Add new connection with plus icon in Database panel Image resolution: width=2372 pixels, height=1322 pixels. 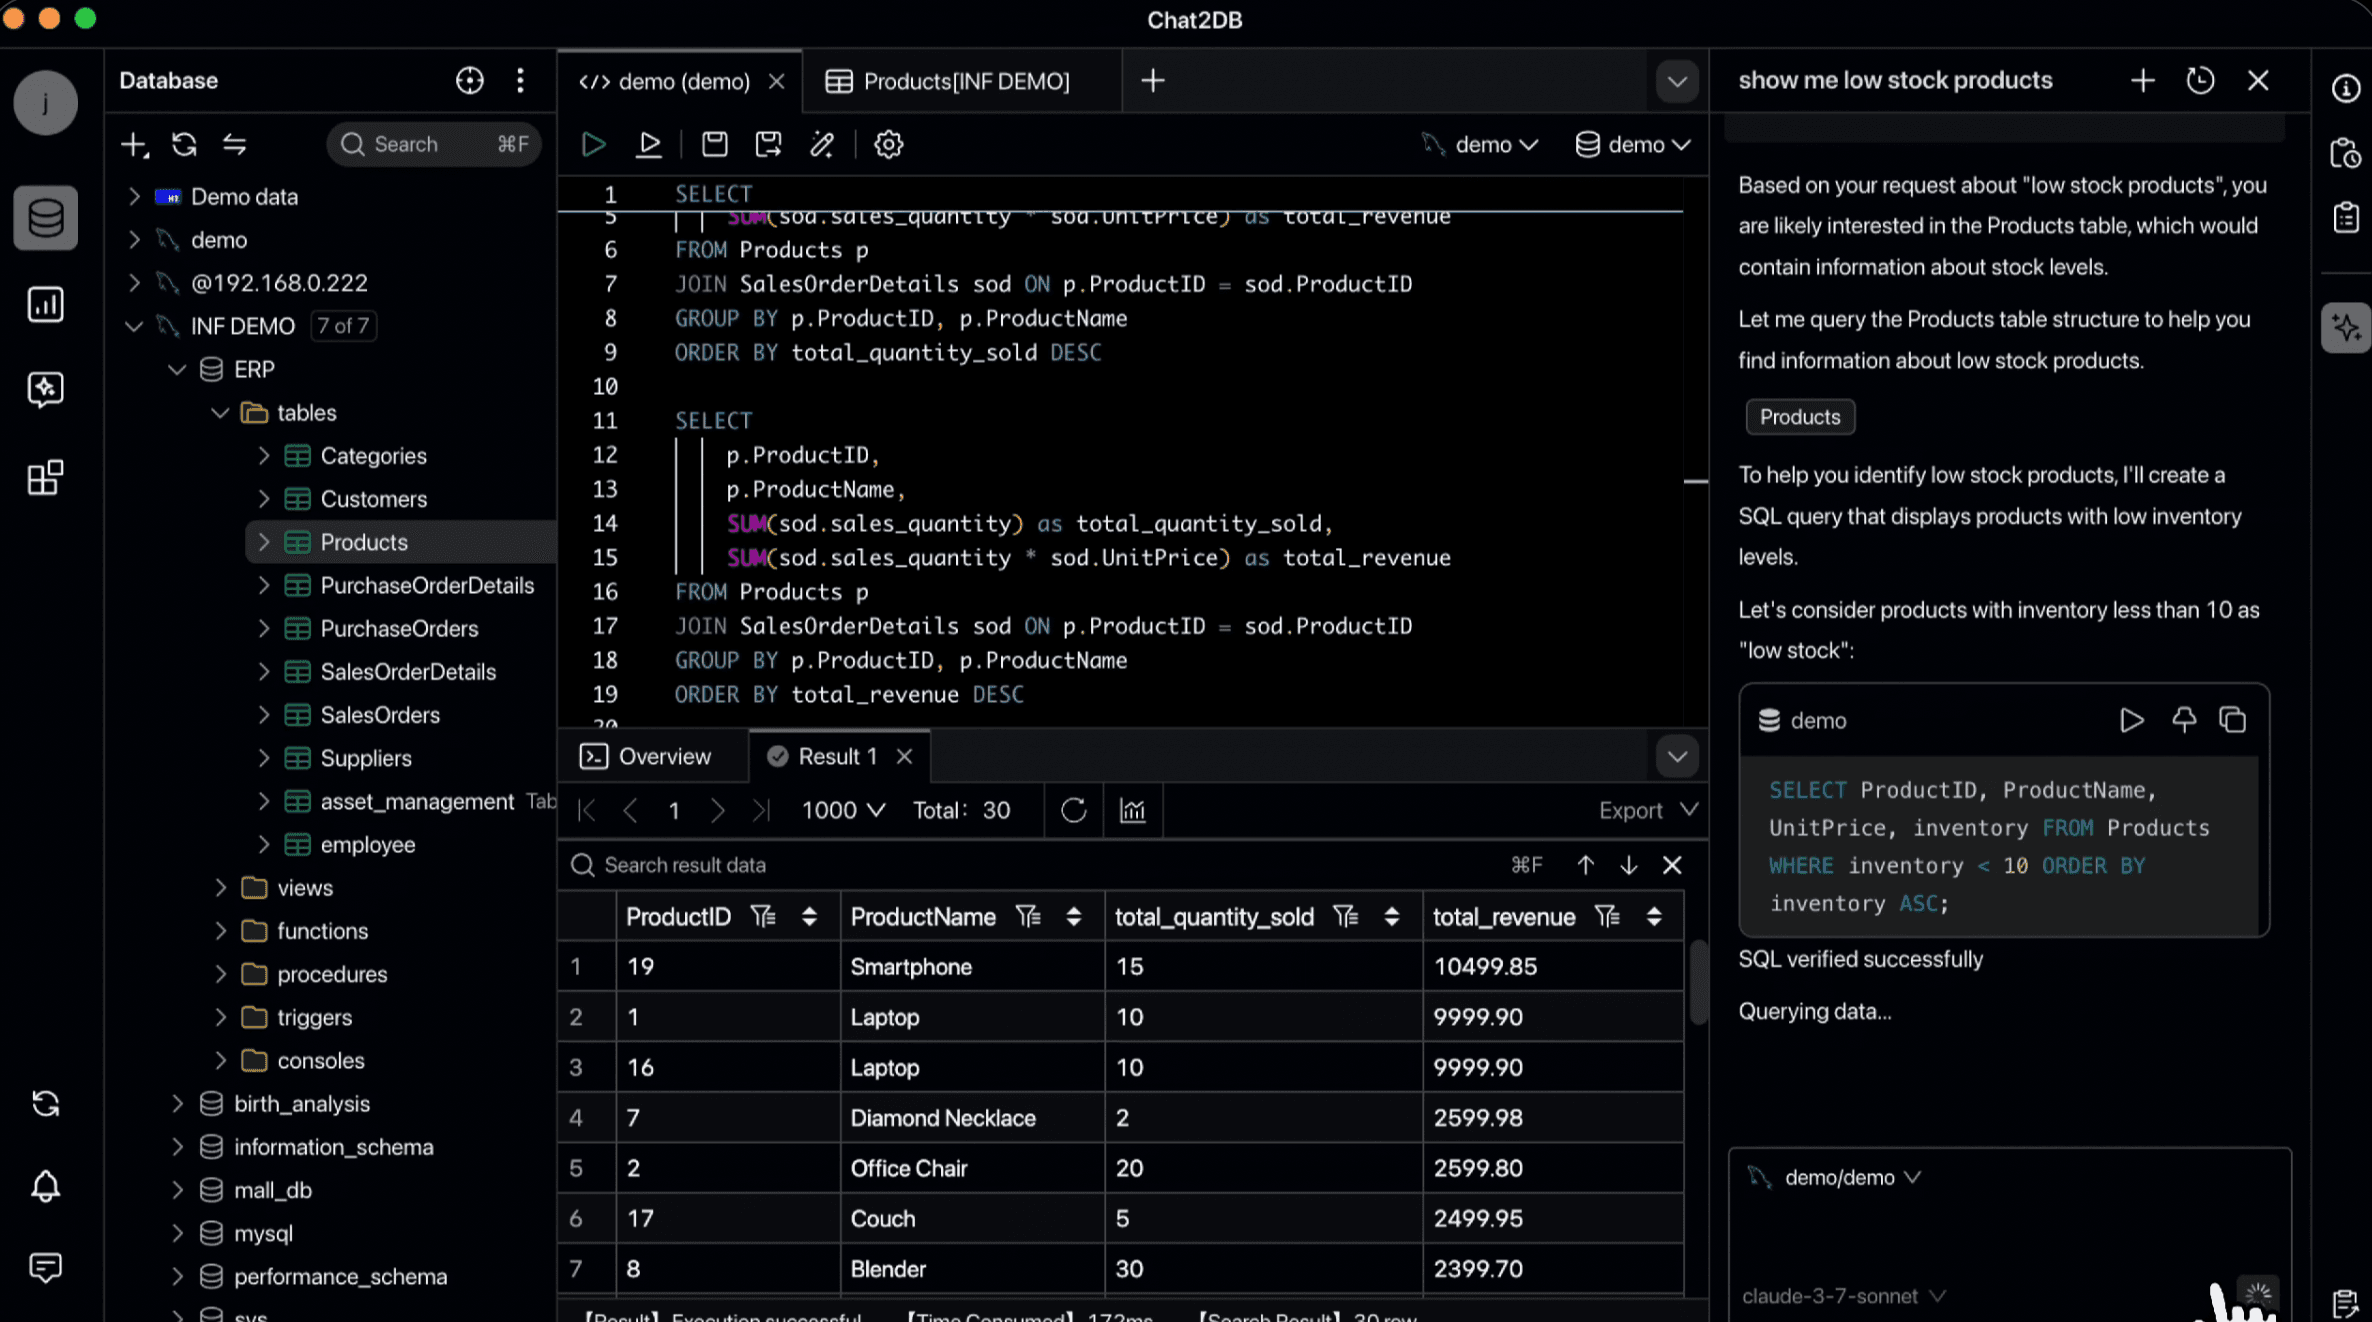(x=134, y=144)
